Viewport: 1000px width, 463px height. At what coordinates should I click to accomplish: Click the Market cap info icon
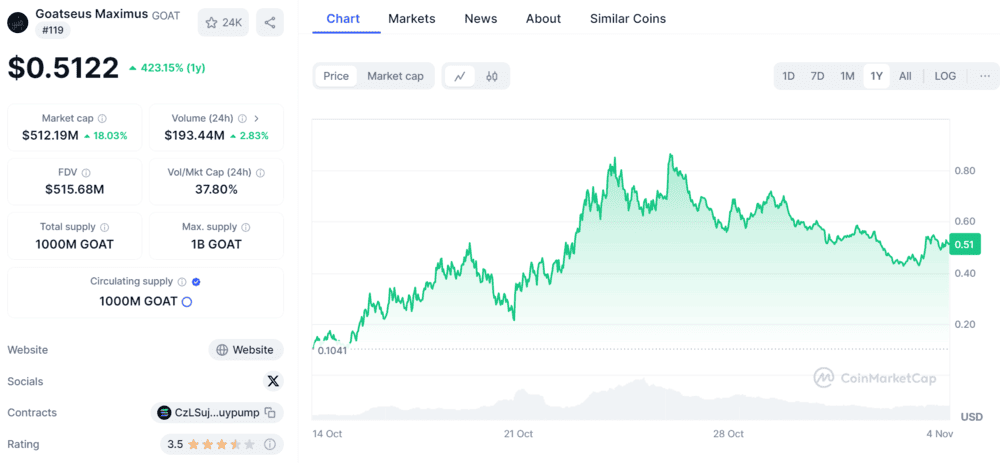pyautogui.click(x=103, y=118)
